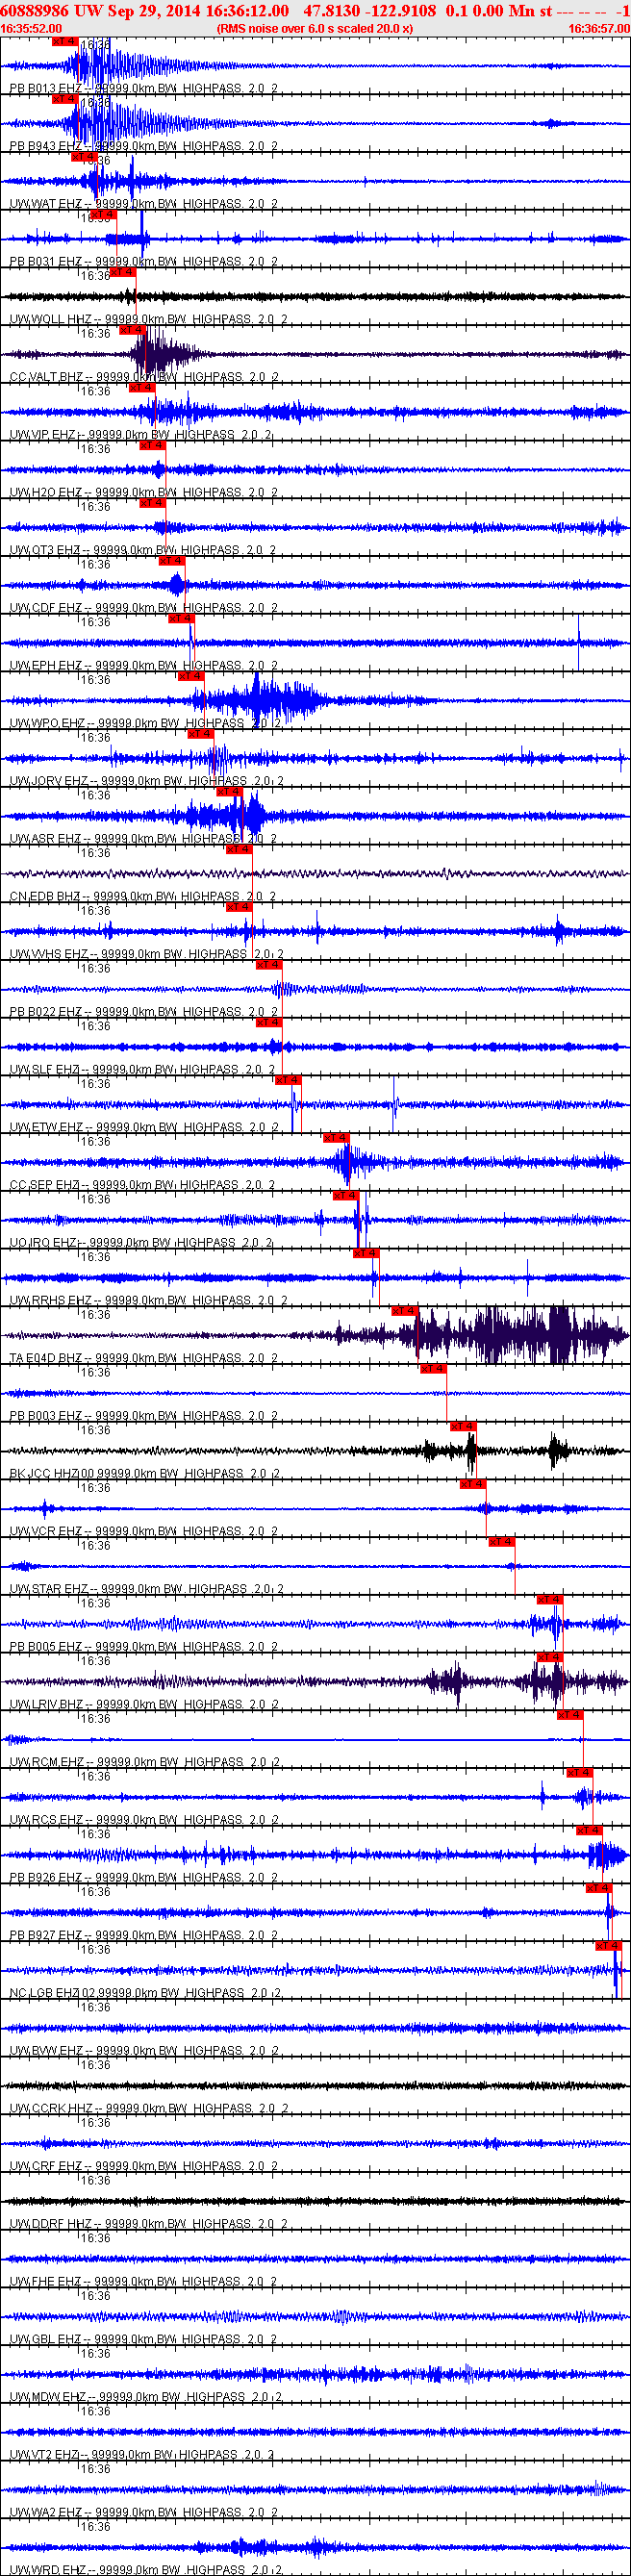Click the red pick marker above the NC.LGB trace

coord(608,1946)
